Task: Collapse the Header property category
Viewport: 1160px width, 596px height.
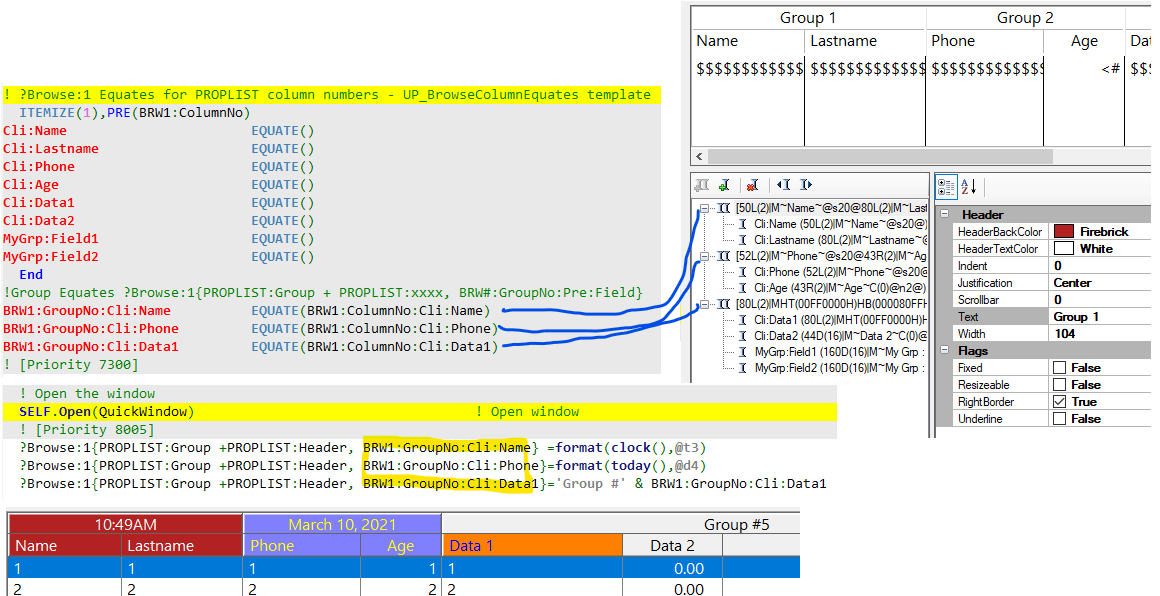Action: point(945,215)
